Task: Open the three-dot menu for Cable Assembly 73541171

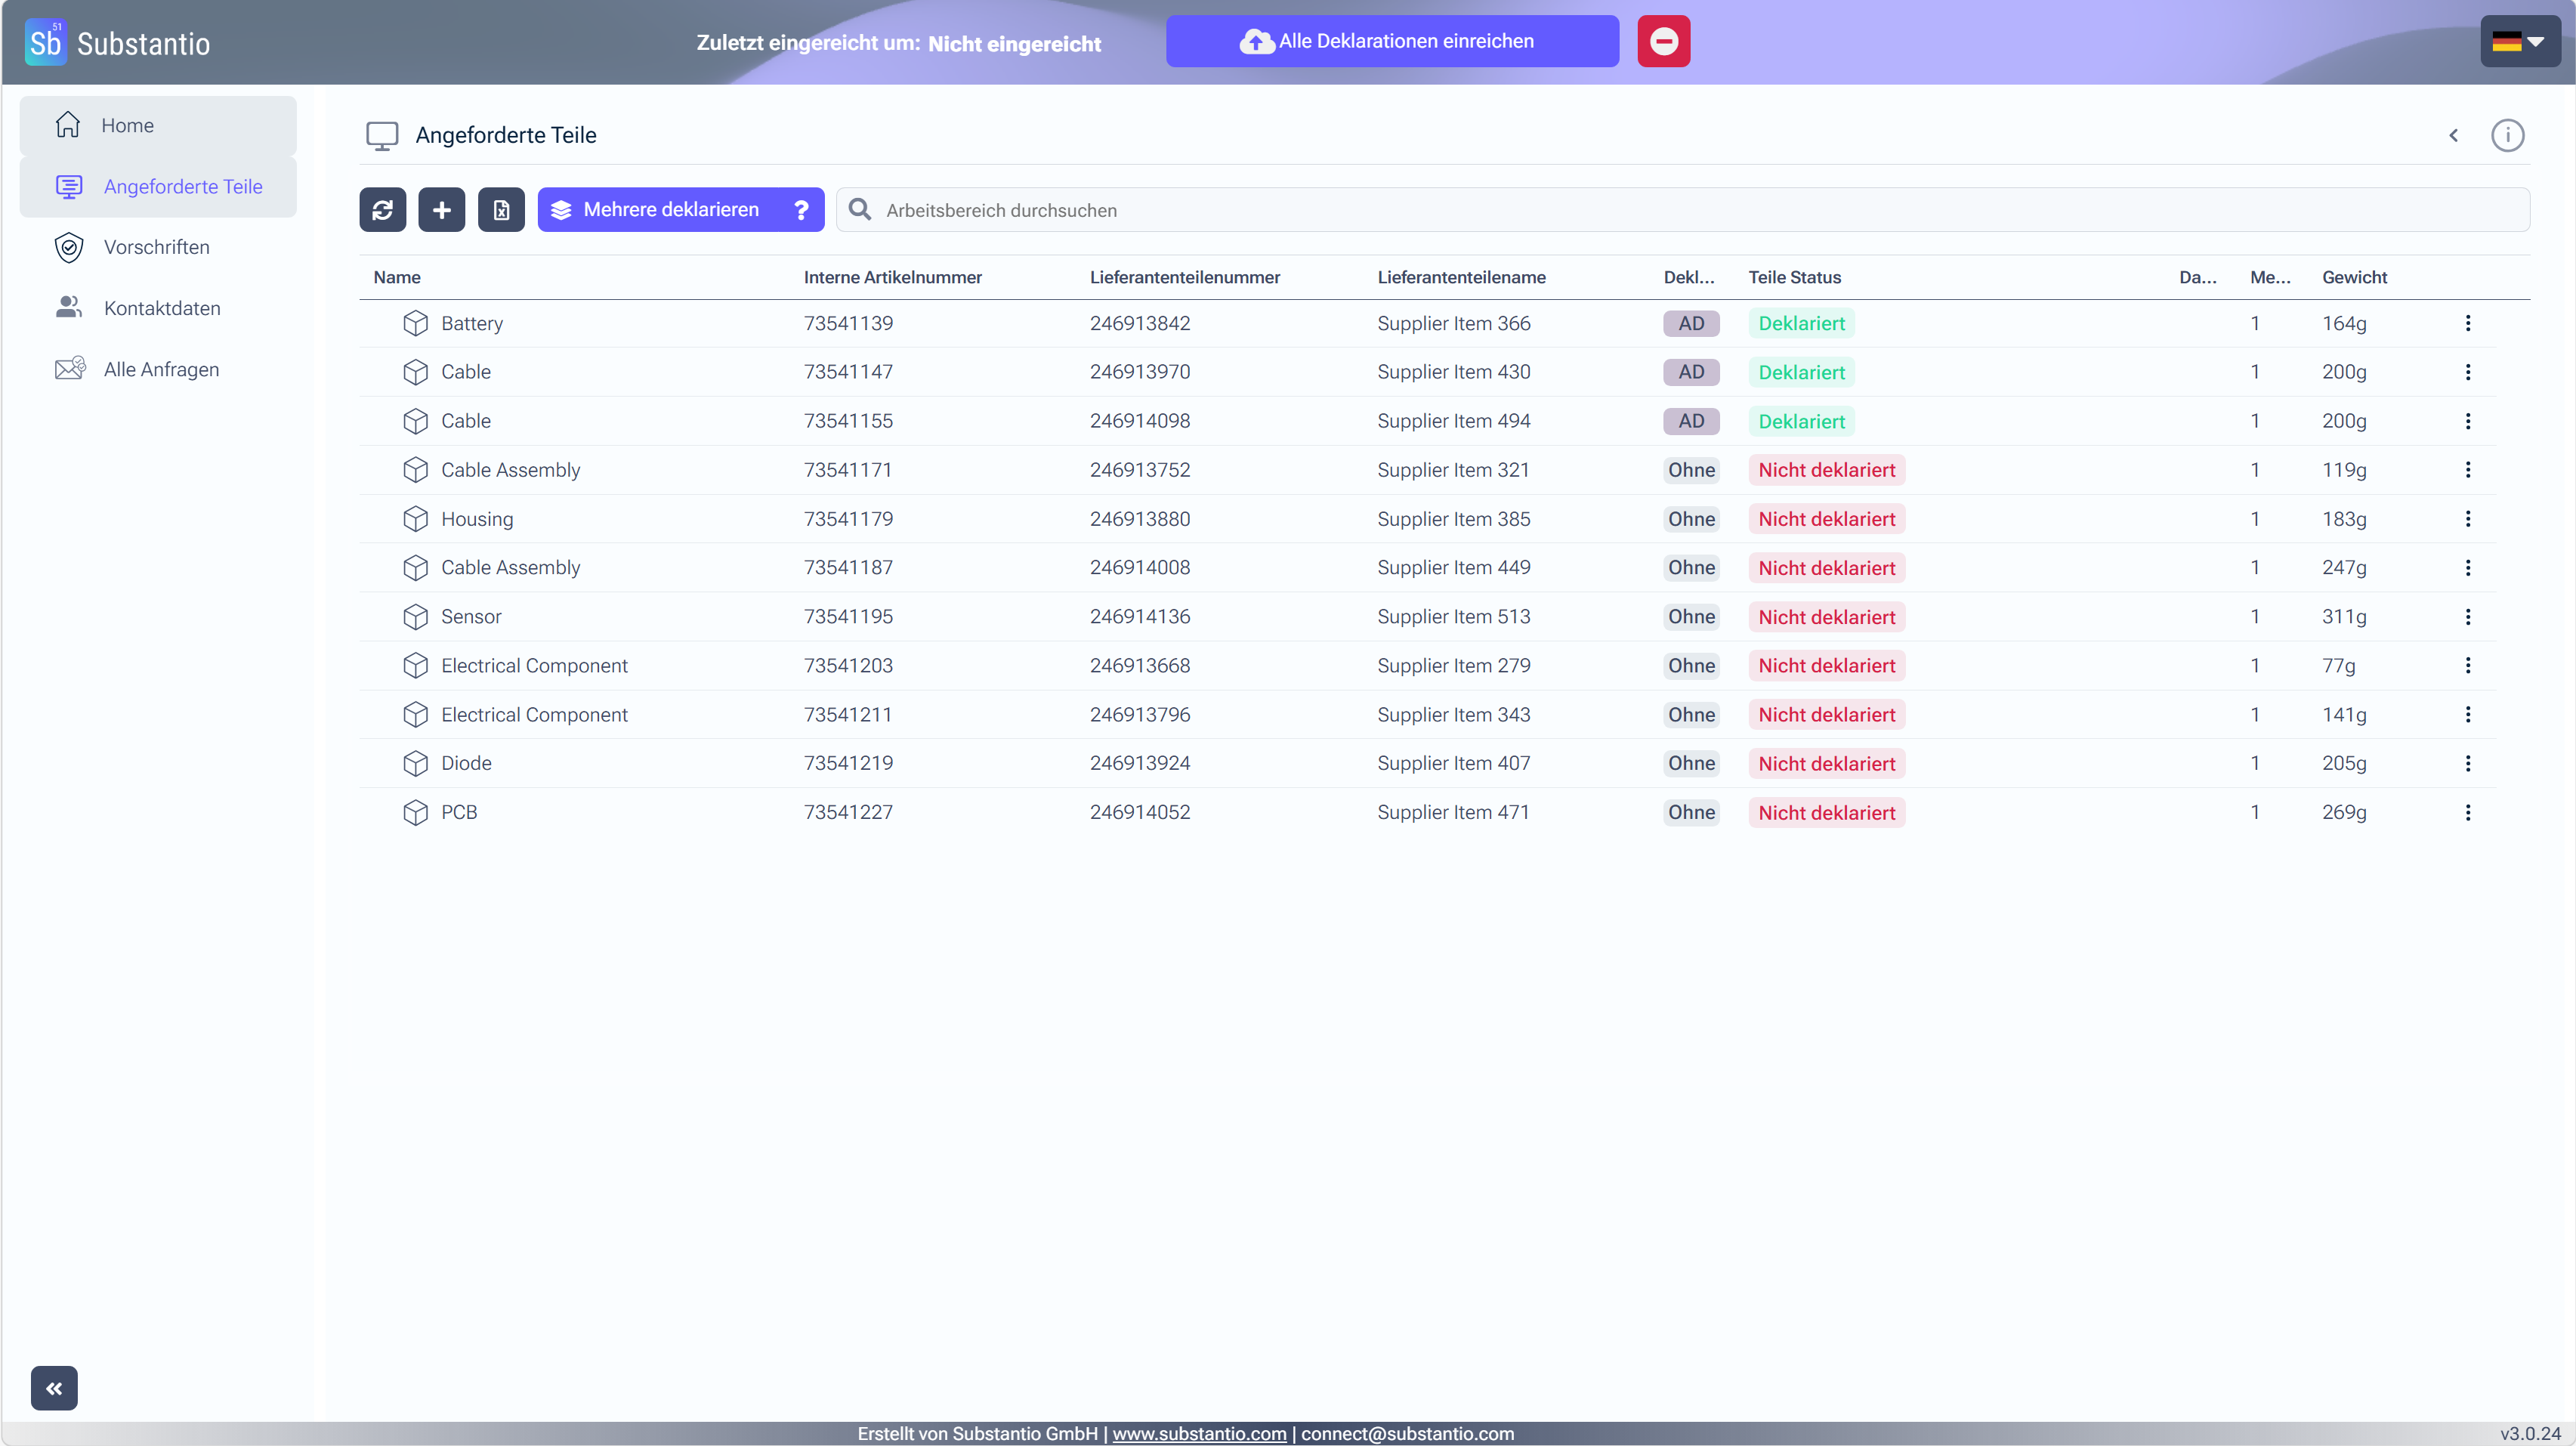Action: coord(2467,470)
